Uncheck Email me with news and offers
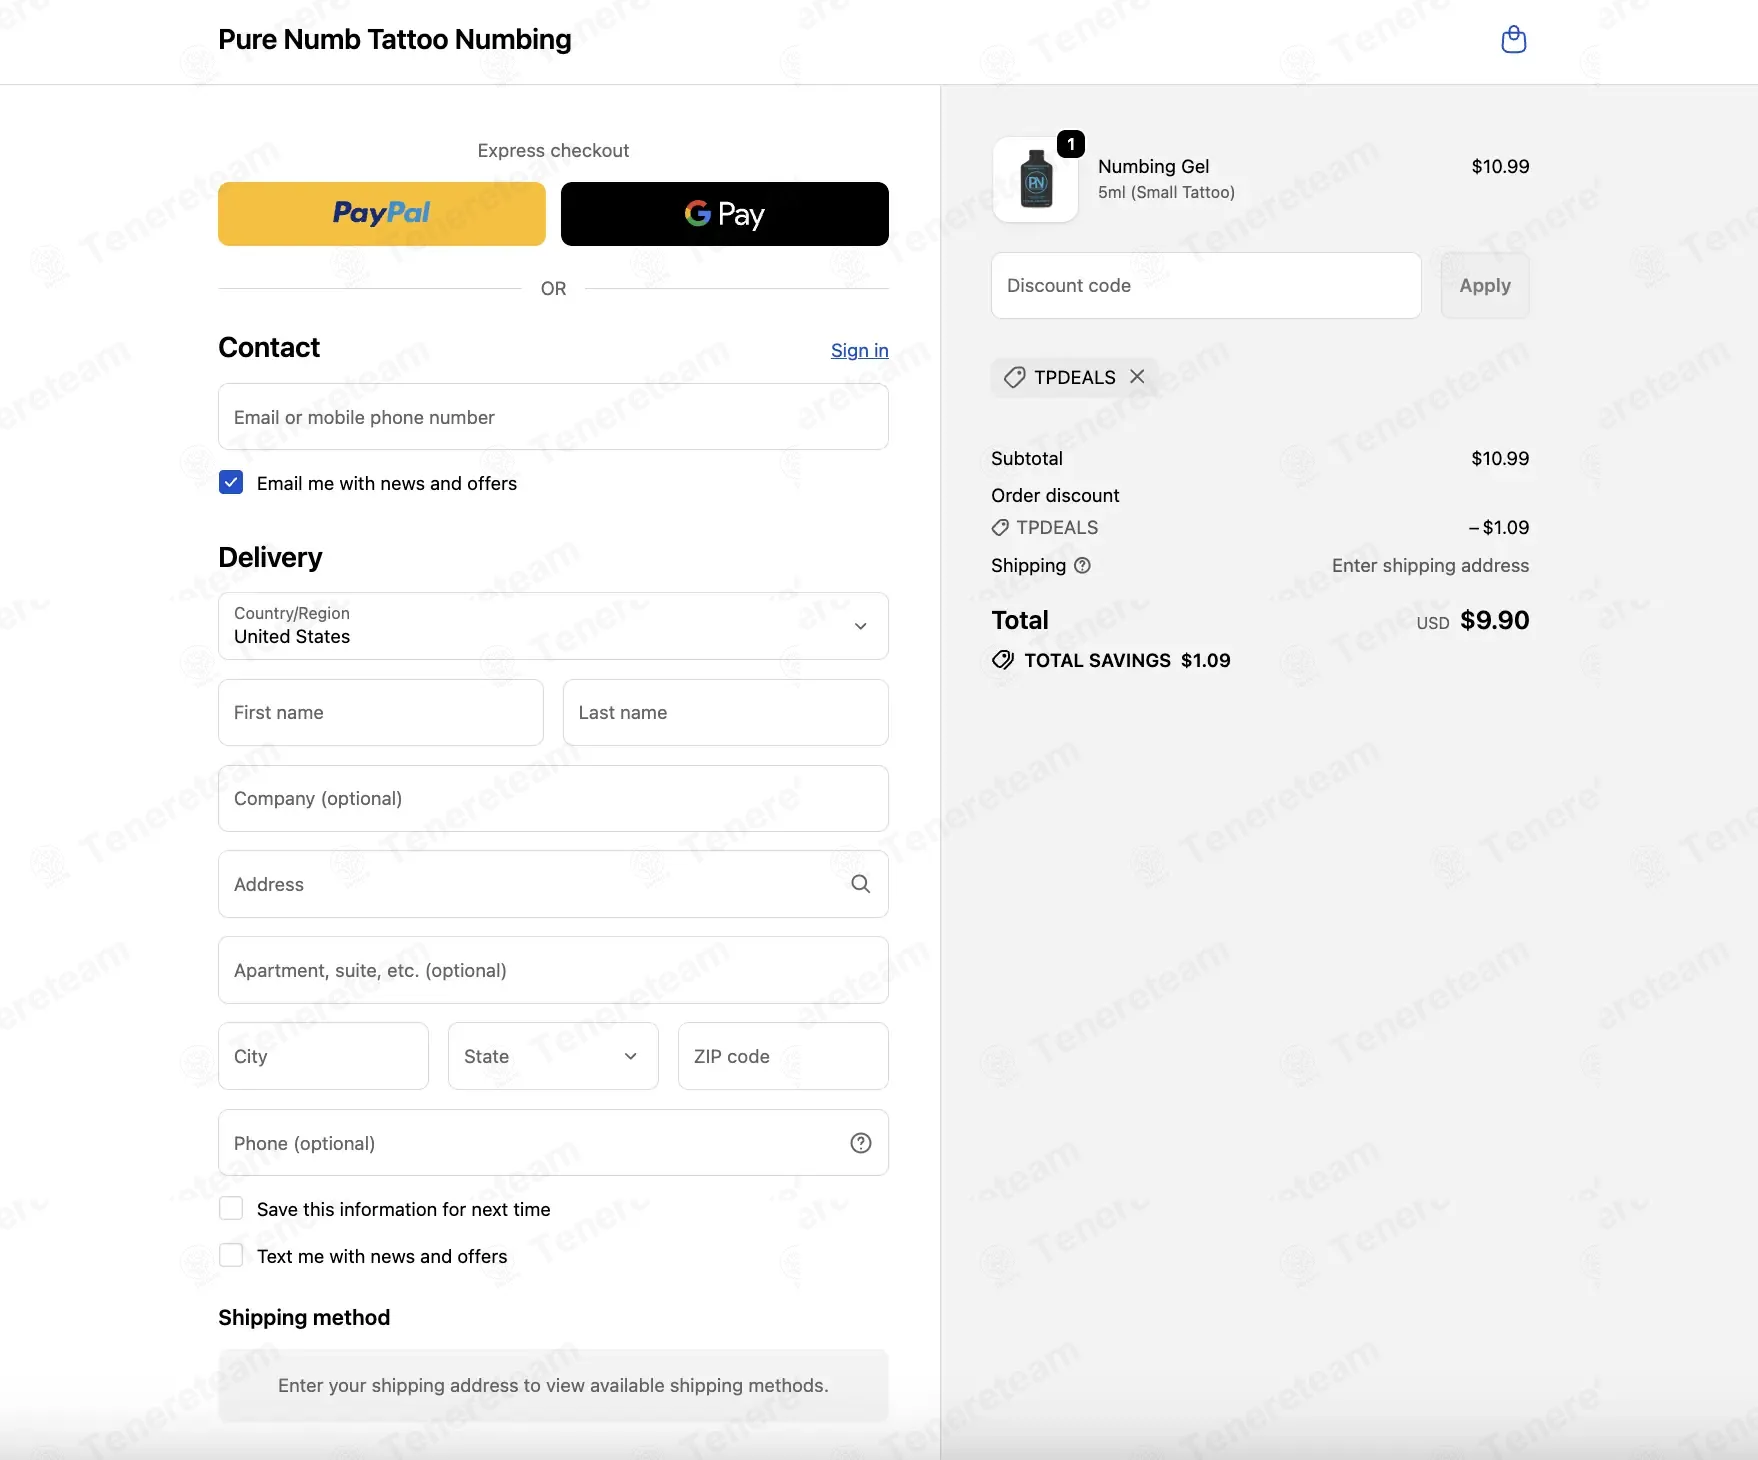Viewport: 1758px width, 1460px height. 231,483
